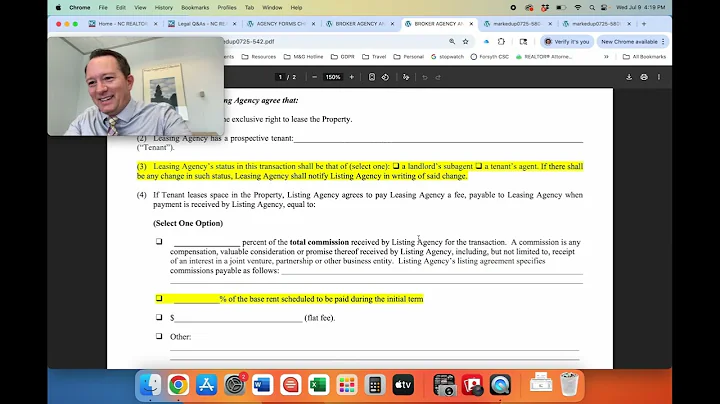
Task: Open Wi-Fi menu in menu bar
Action: pyautogui.click(x=578, y=7)
